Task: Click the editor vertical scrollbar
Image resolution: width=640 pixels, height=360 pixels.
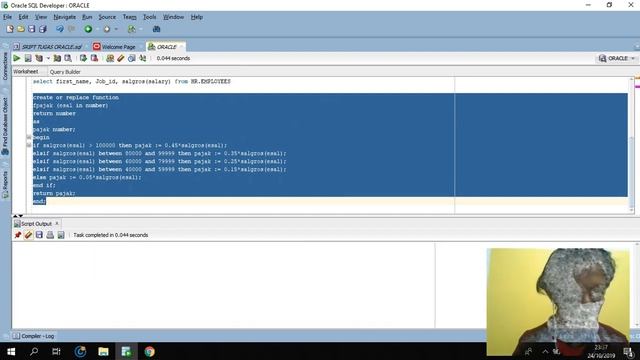Action: tap(632, 145)
